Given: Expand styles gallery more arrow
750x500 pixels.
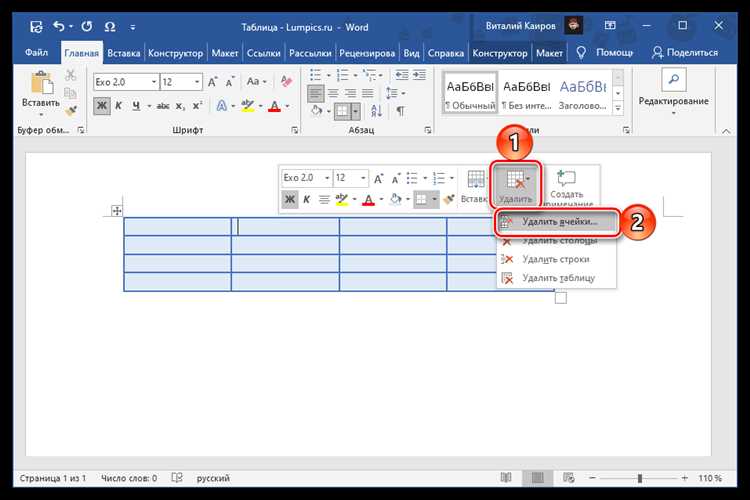Looking at the screenshot, I should click(618, 109).
